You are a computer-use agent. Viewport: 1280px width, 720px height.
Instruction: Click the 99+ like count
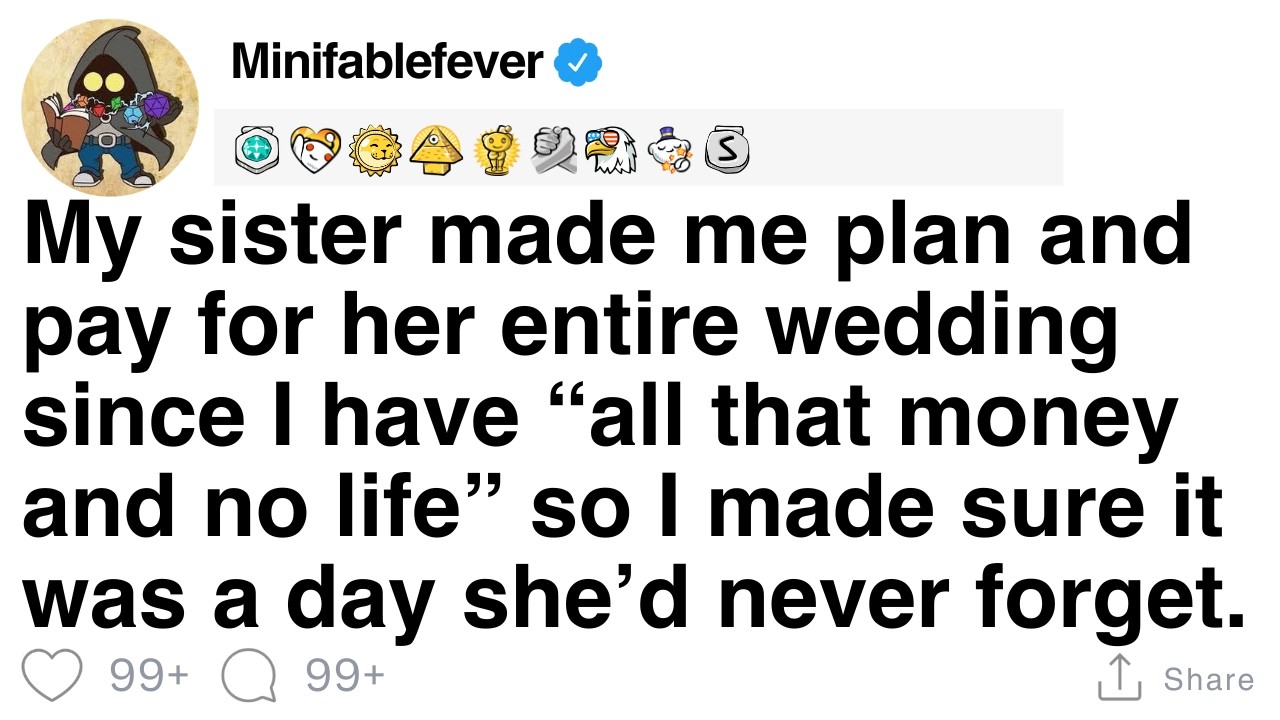149,677
